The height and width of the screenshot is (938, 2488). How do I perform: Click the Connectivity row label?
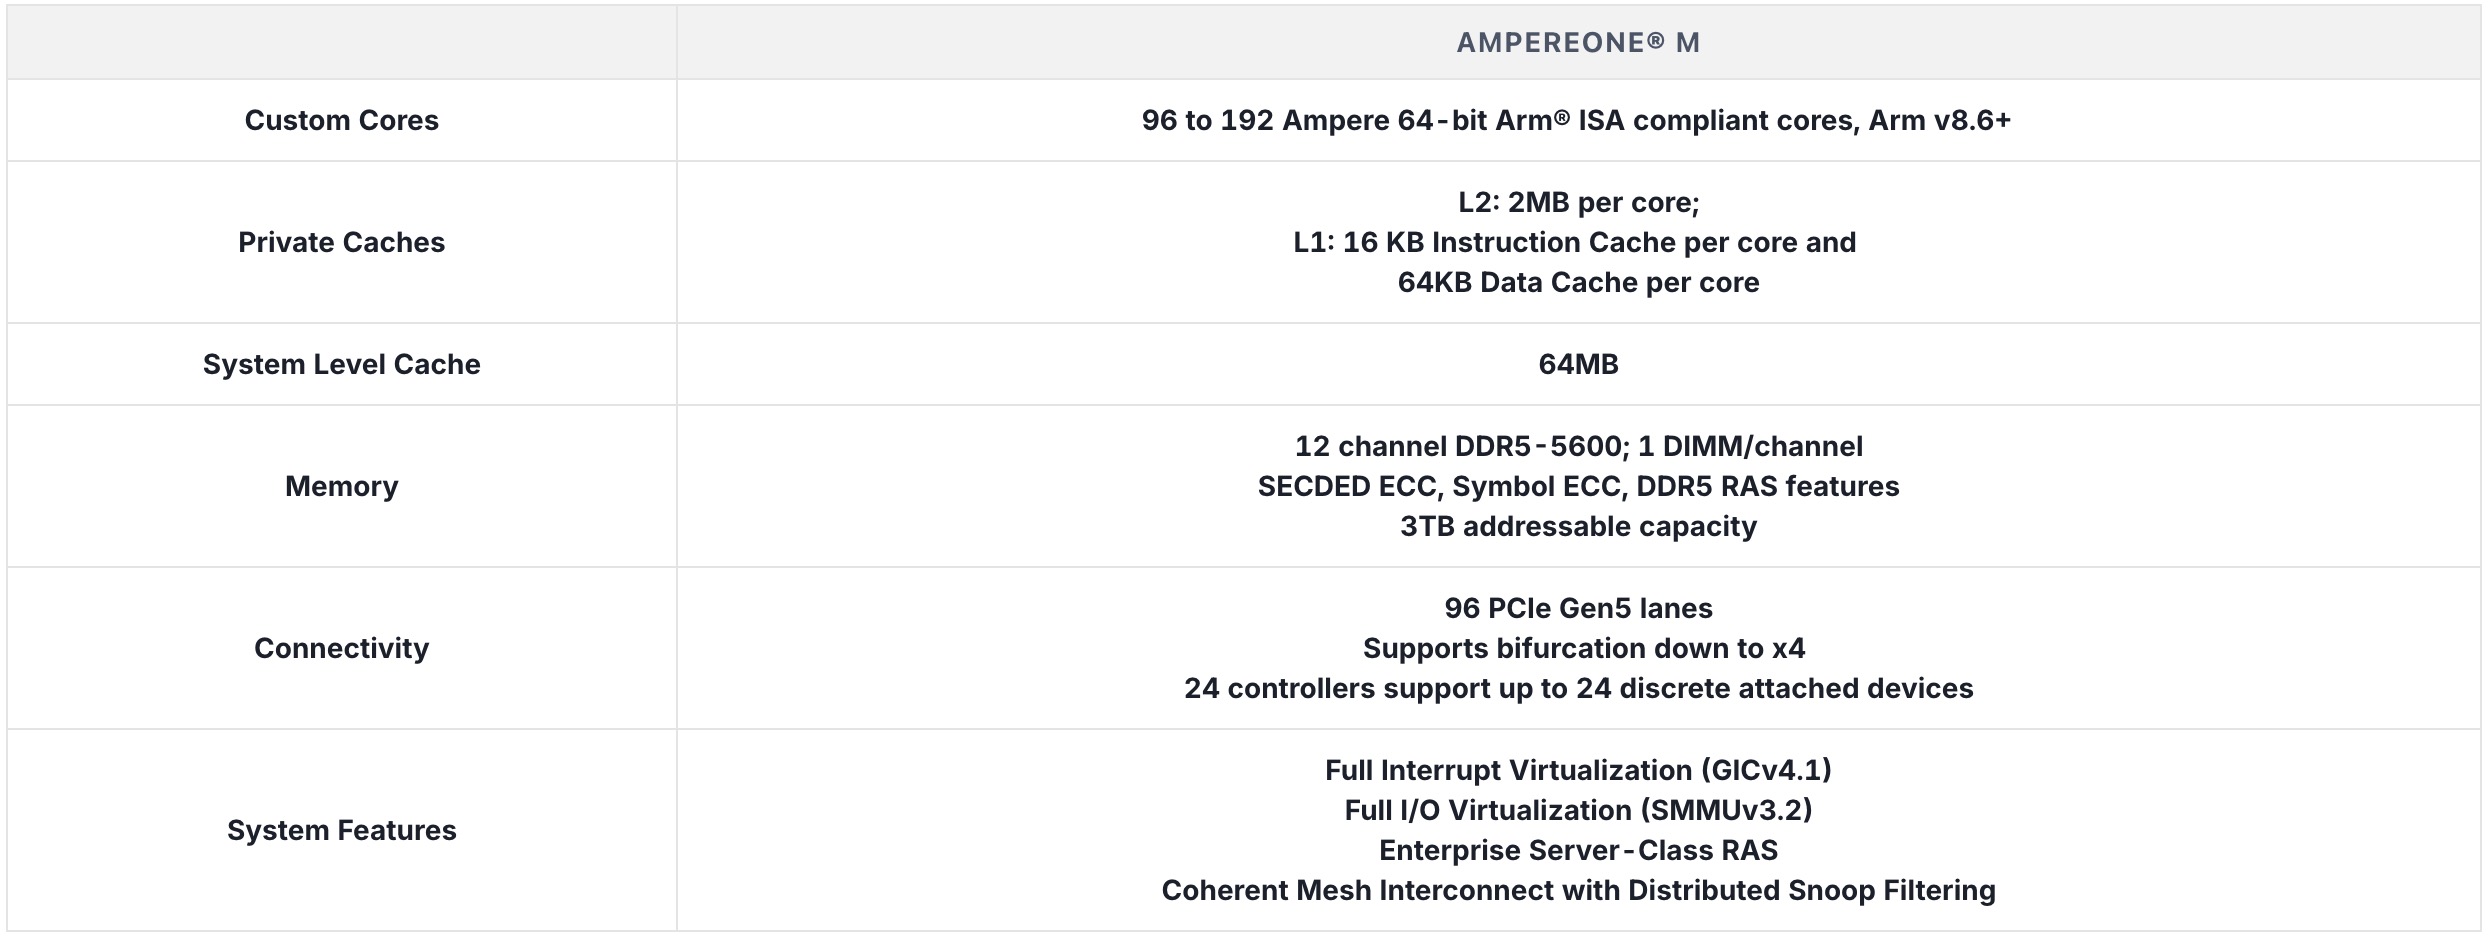point(341,648)
